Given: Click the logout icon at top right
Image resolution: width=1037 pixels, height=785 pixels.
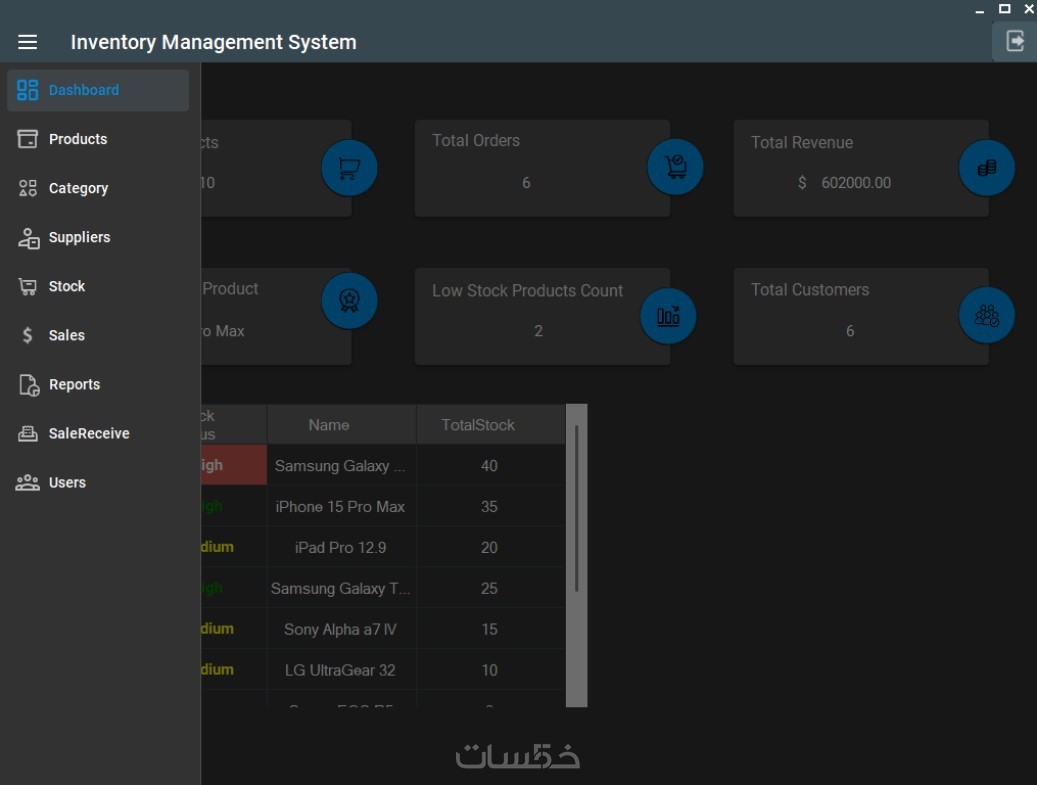Looking at the screenshot, I should 1015,41.
